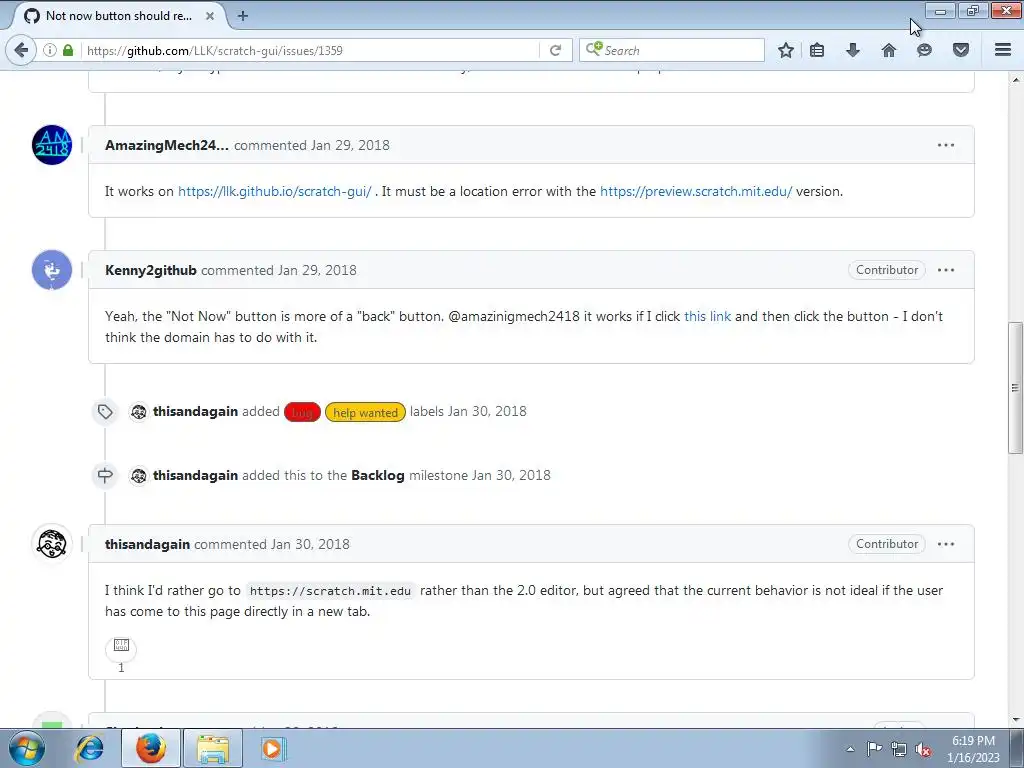The height and width of the screenshot is (768, 1024).
Task: Click the label tag event icon
Action: 105,411
